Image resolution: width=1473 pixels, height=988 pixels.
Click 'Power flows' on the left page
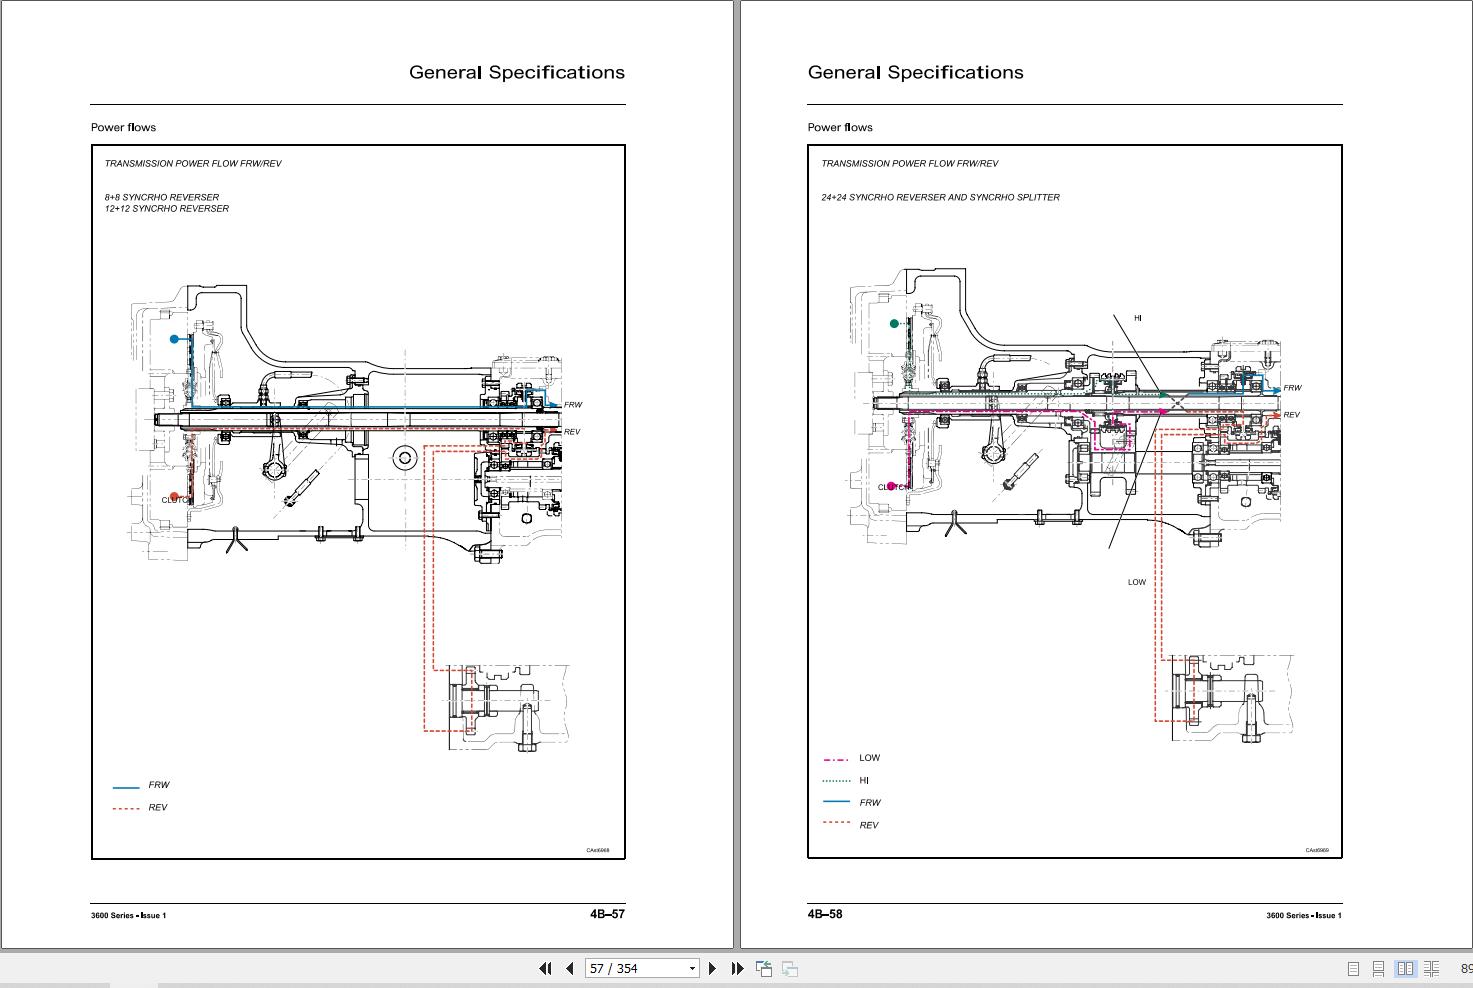coord(123,127)
